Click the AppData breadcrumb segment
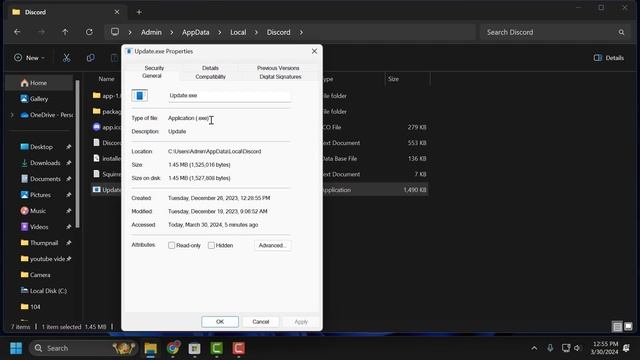Image resolution: width=640 pixels, height=360 pixels. coord(196,32)
